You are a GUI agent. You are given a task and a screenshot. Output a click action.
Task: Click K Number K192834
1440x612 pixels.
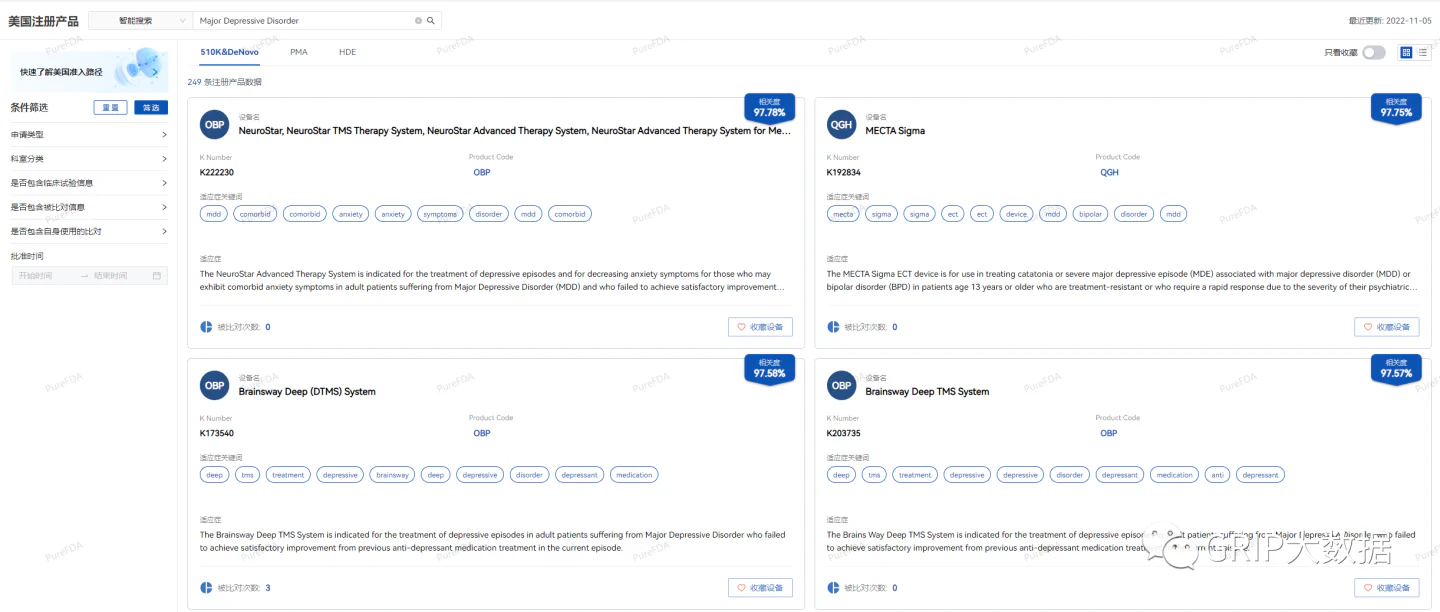pyautogui.click(x=844, y=172)
